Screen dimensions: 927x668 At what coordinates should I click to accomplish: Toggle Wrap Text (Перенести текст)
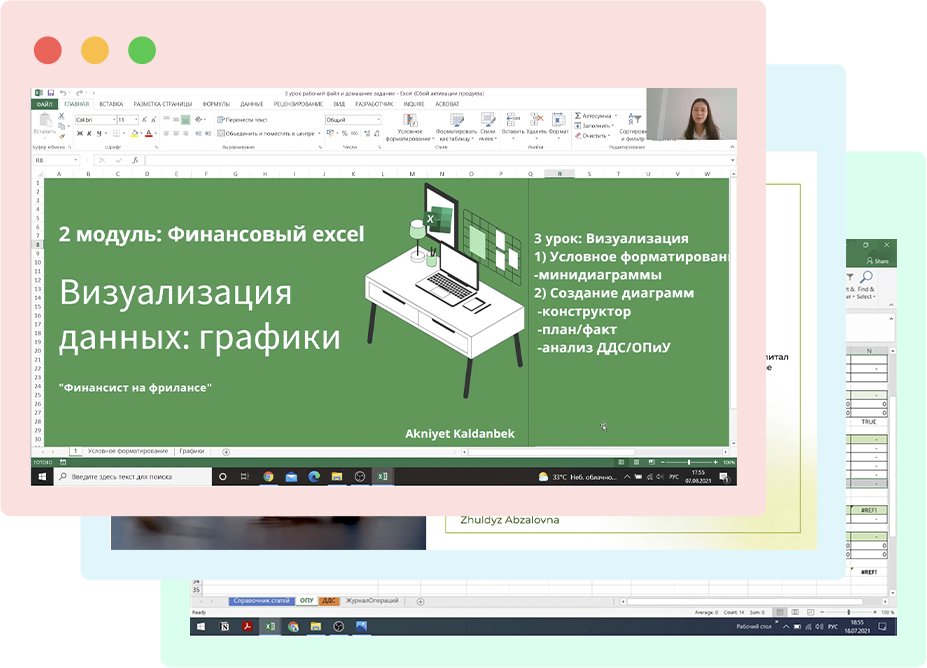(x=243, y=120)
